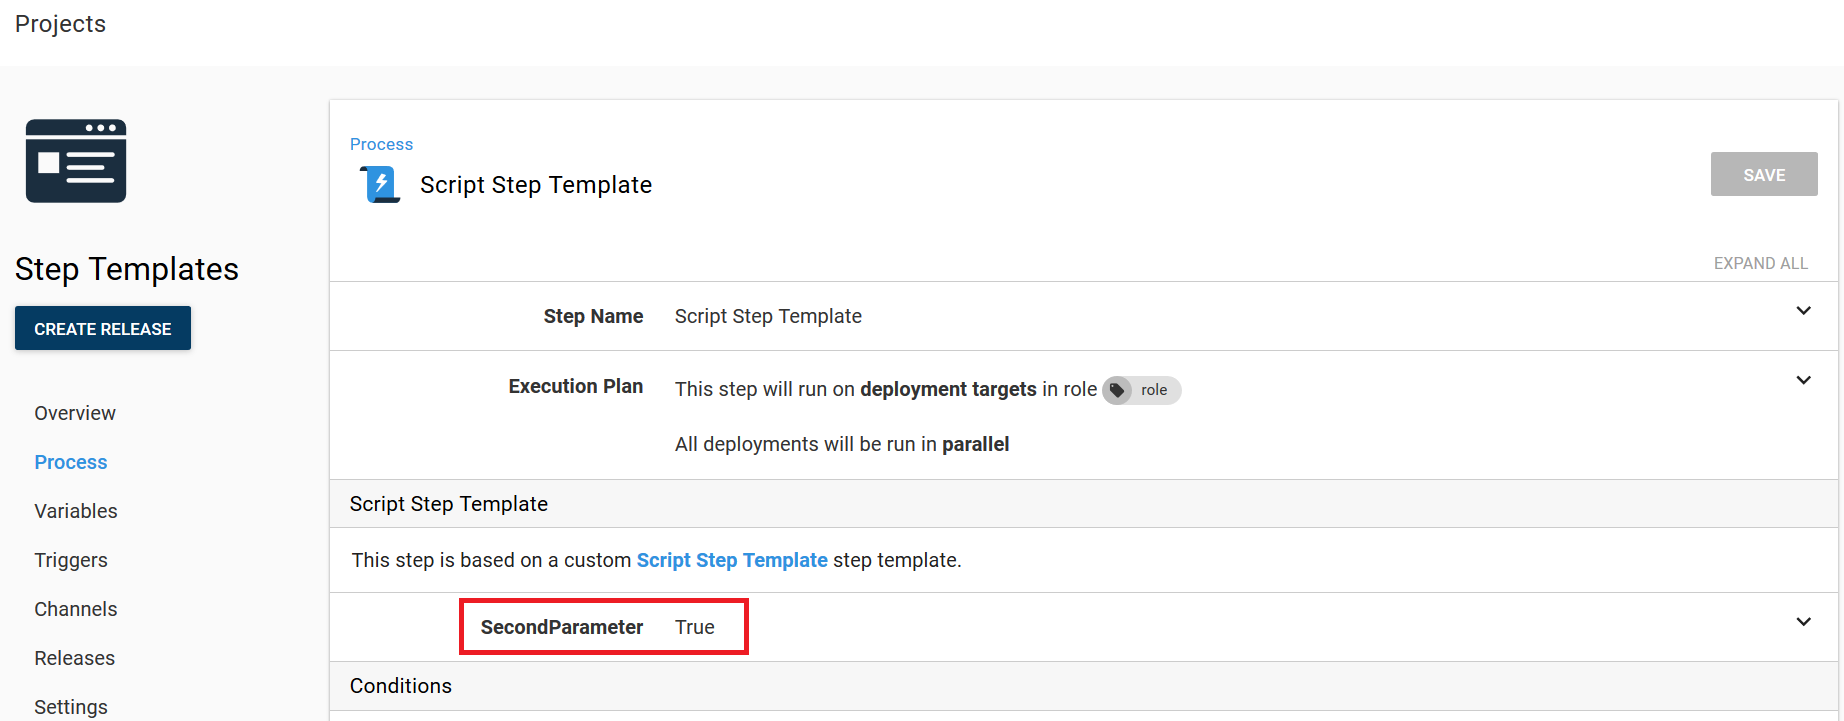Expand the SecondParameter details
The height and width of the screenshot is (721, 1844).
point(1803,621)
